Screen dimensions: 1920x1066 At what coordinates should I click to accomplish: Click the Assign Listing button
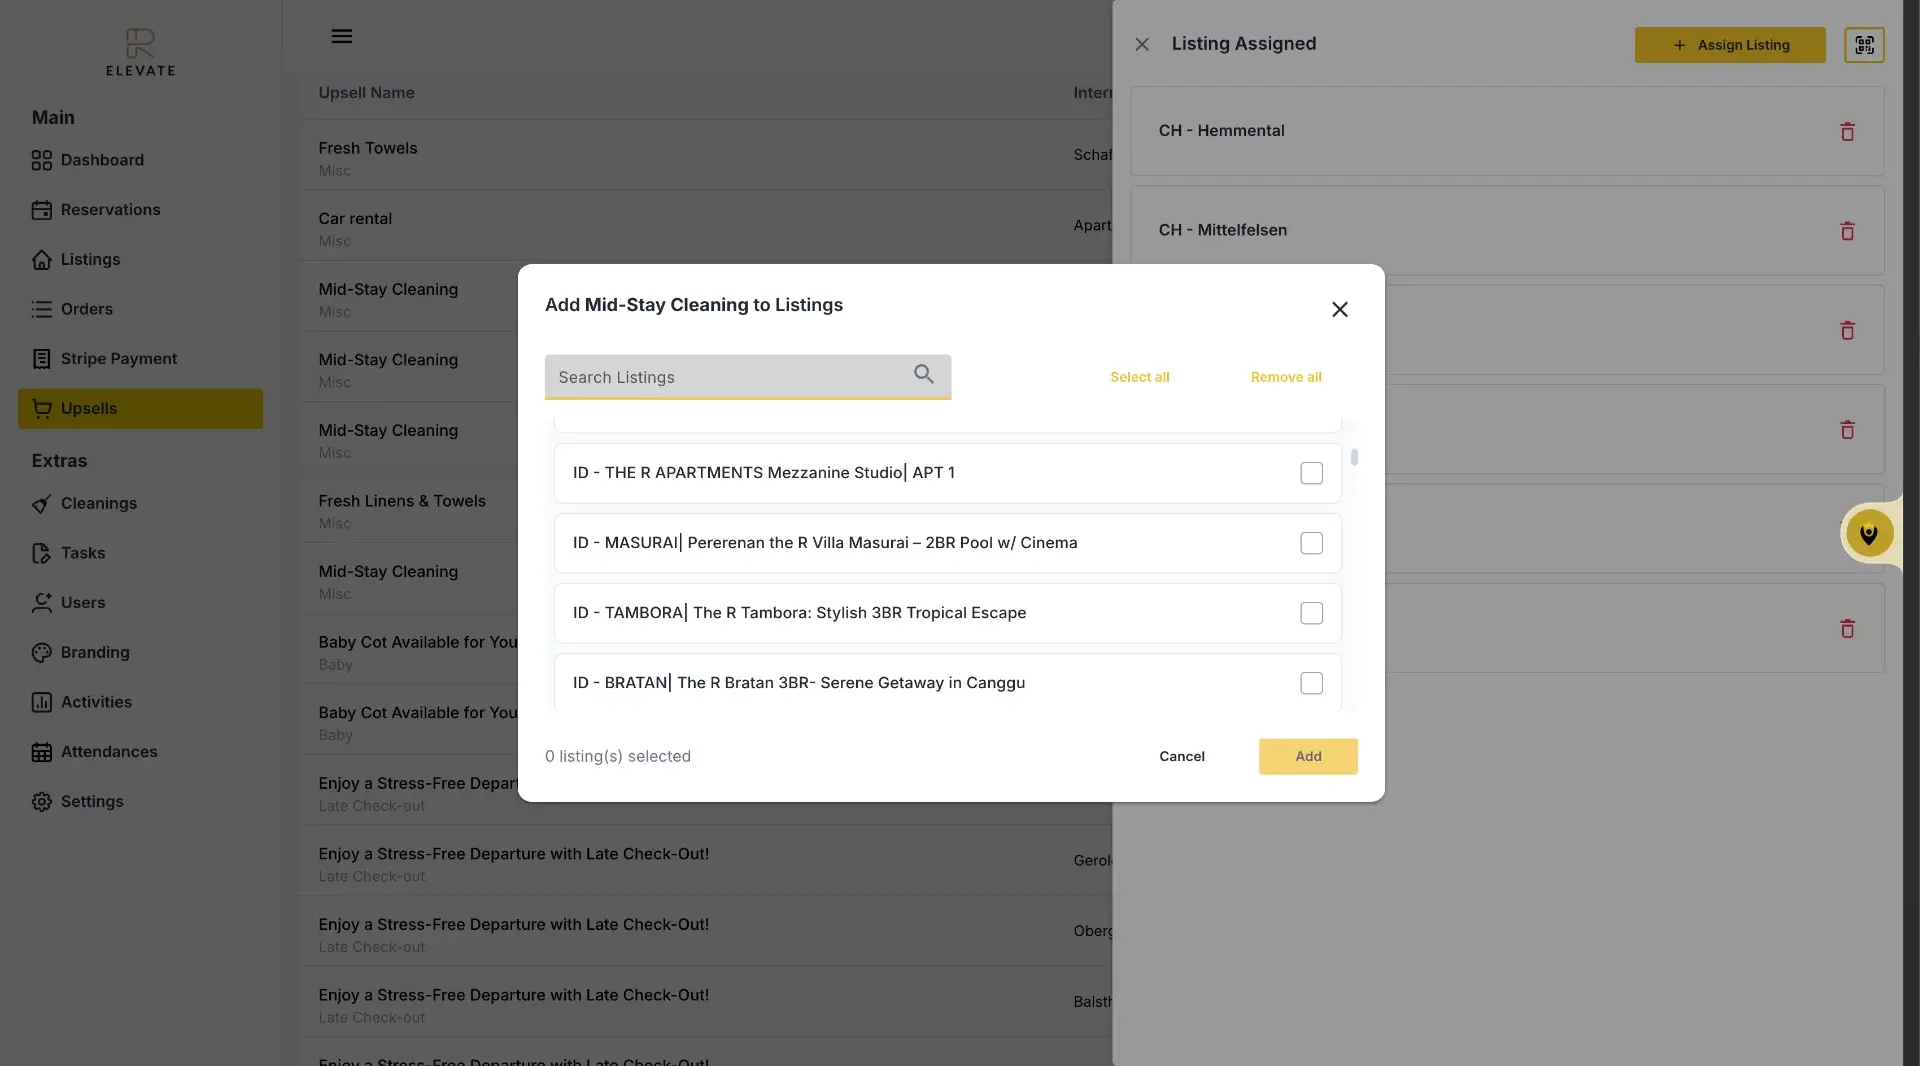click(x=1730, y=44)
